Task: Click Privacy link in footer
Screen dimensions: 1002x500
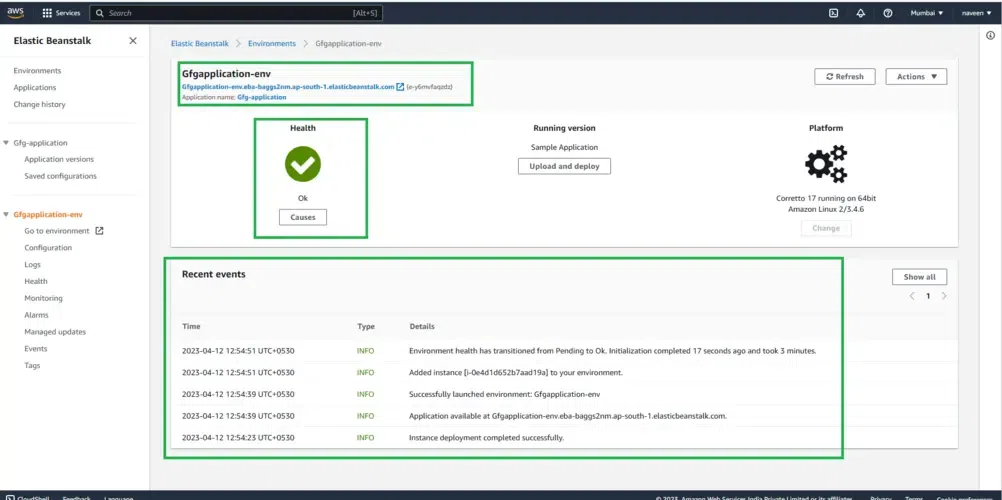Action: pyautogui.click(x=881, y=497)
